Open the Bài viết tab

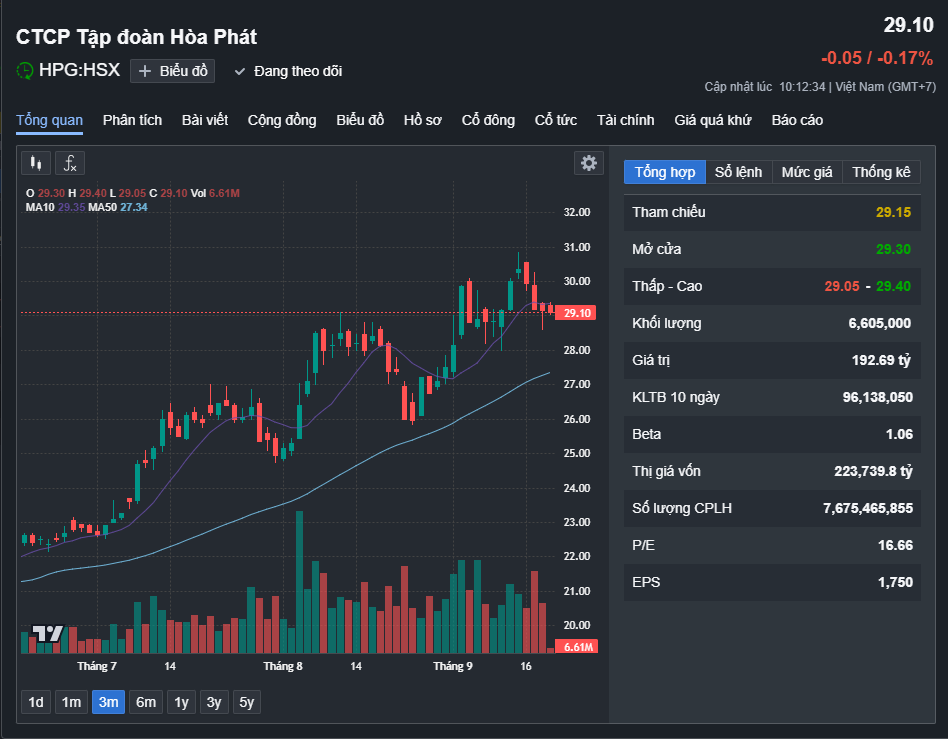click(x=205, y=120)
